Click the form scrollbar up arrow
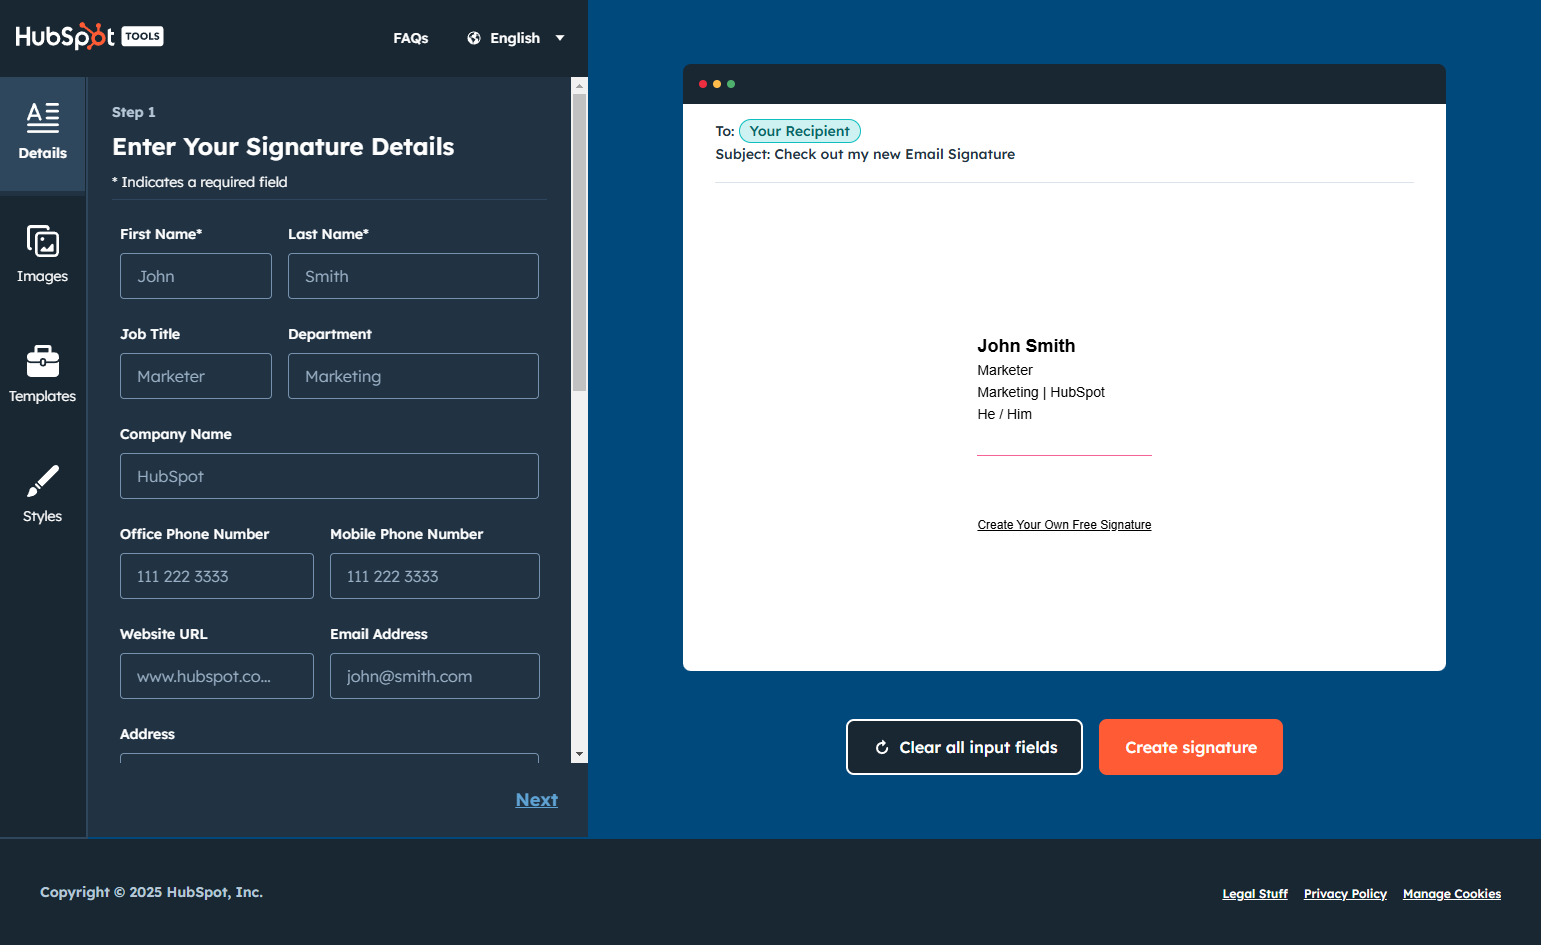 pyautogui.click(x=579, y=86)
